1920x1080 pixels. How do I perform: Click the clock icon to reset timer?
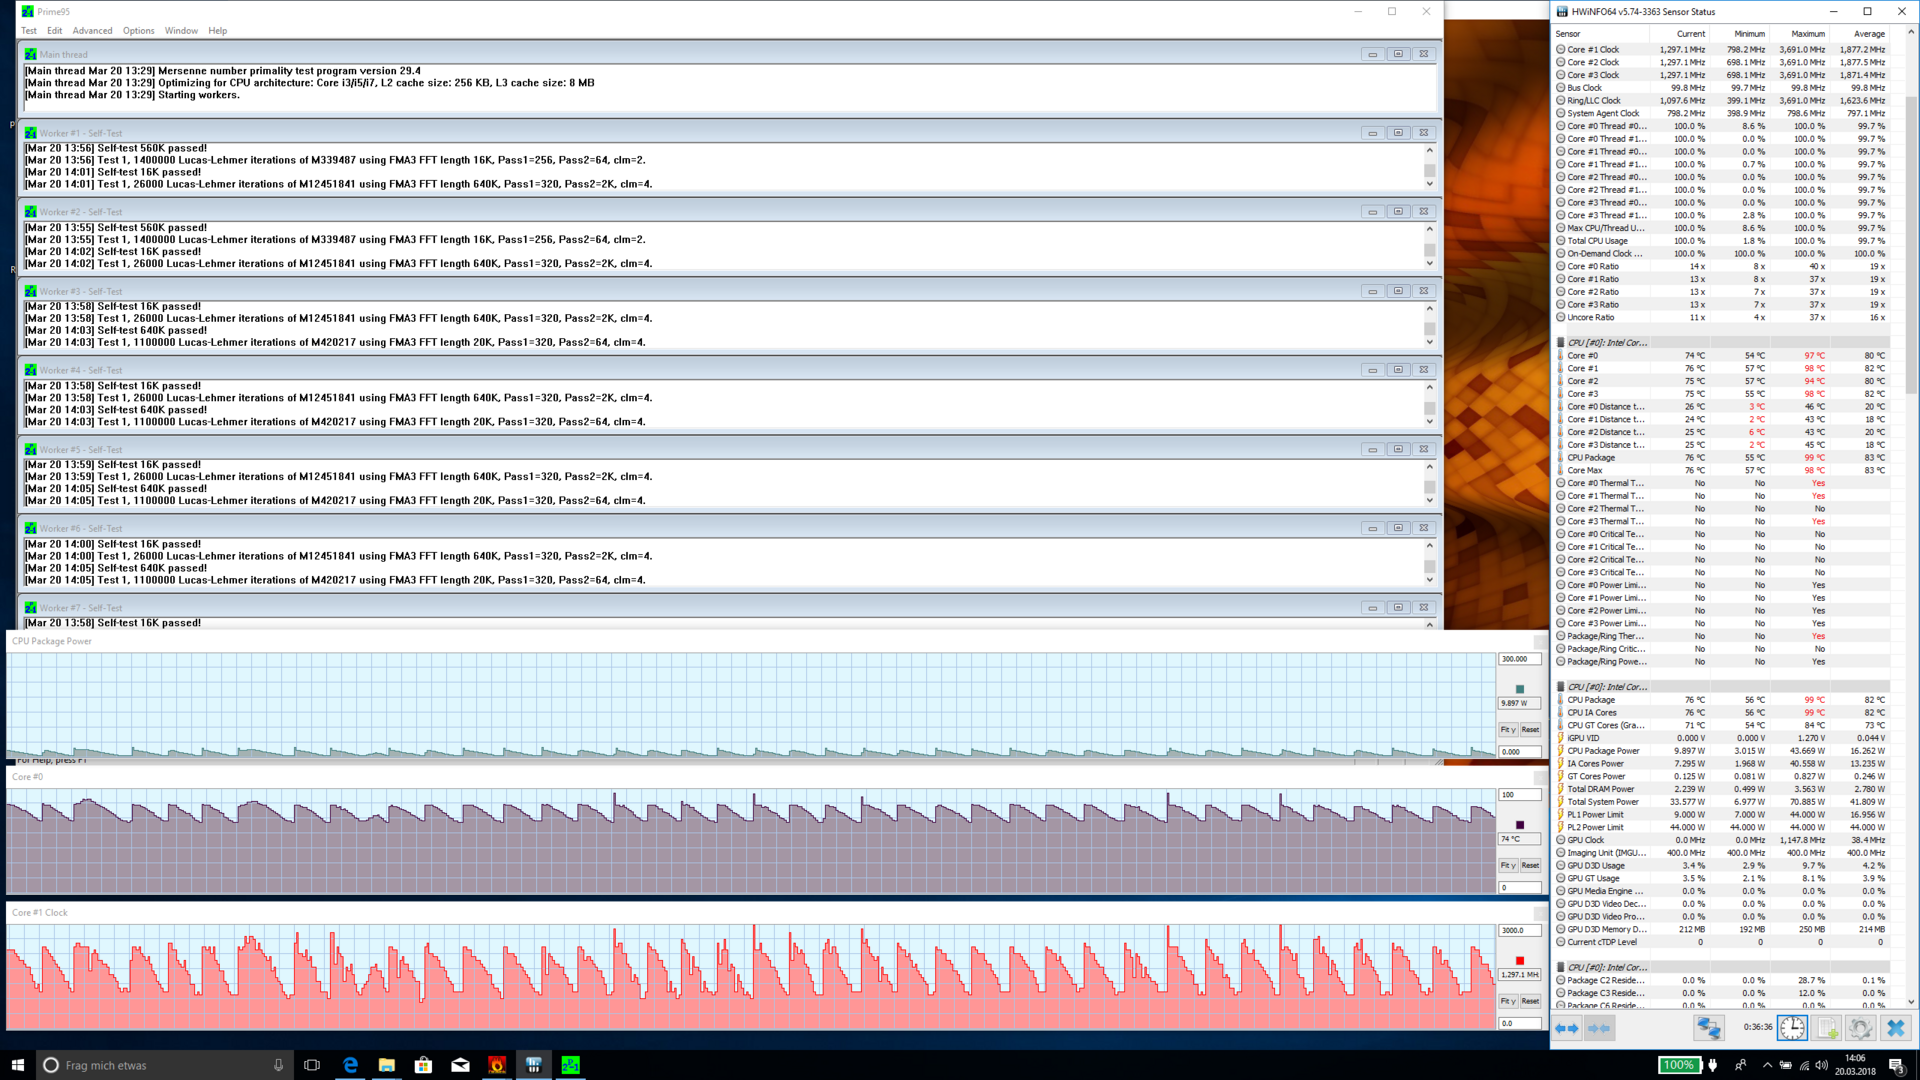[1792, 1028]
